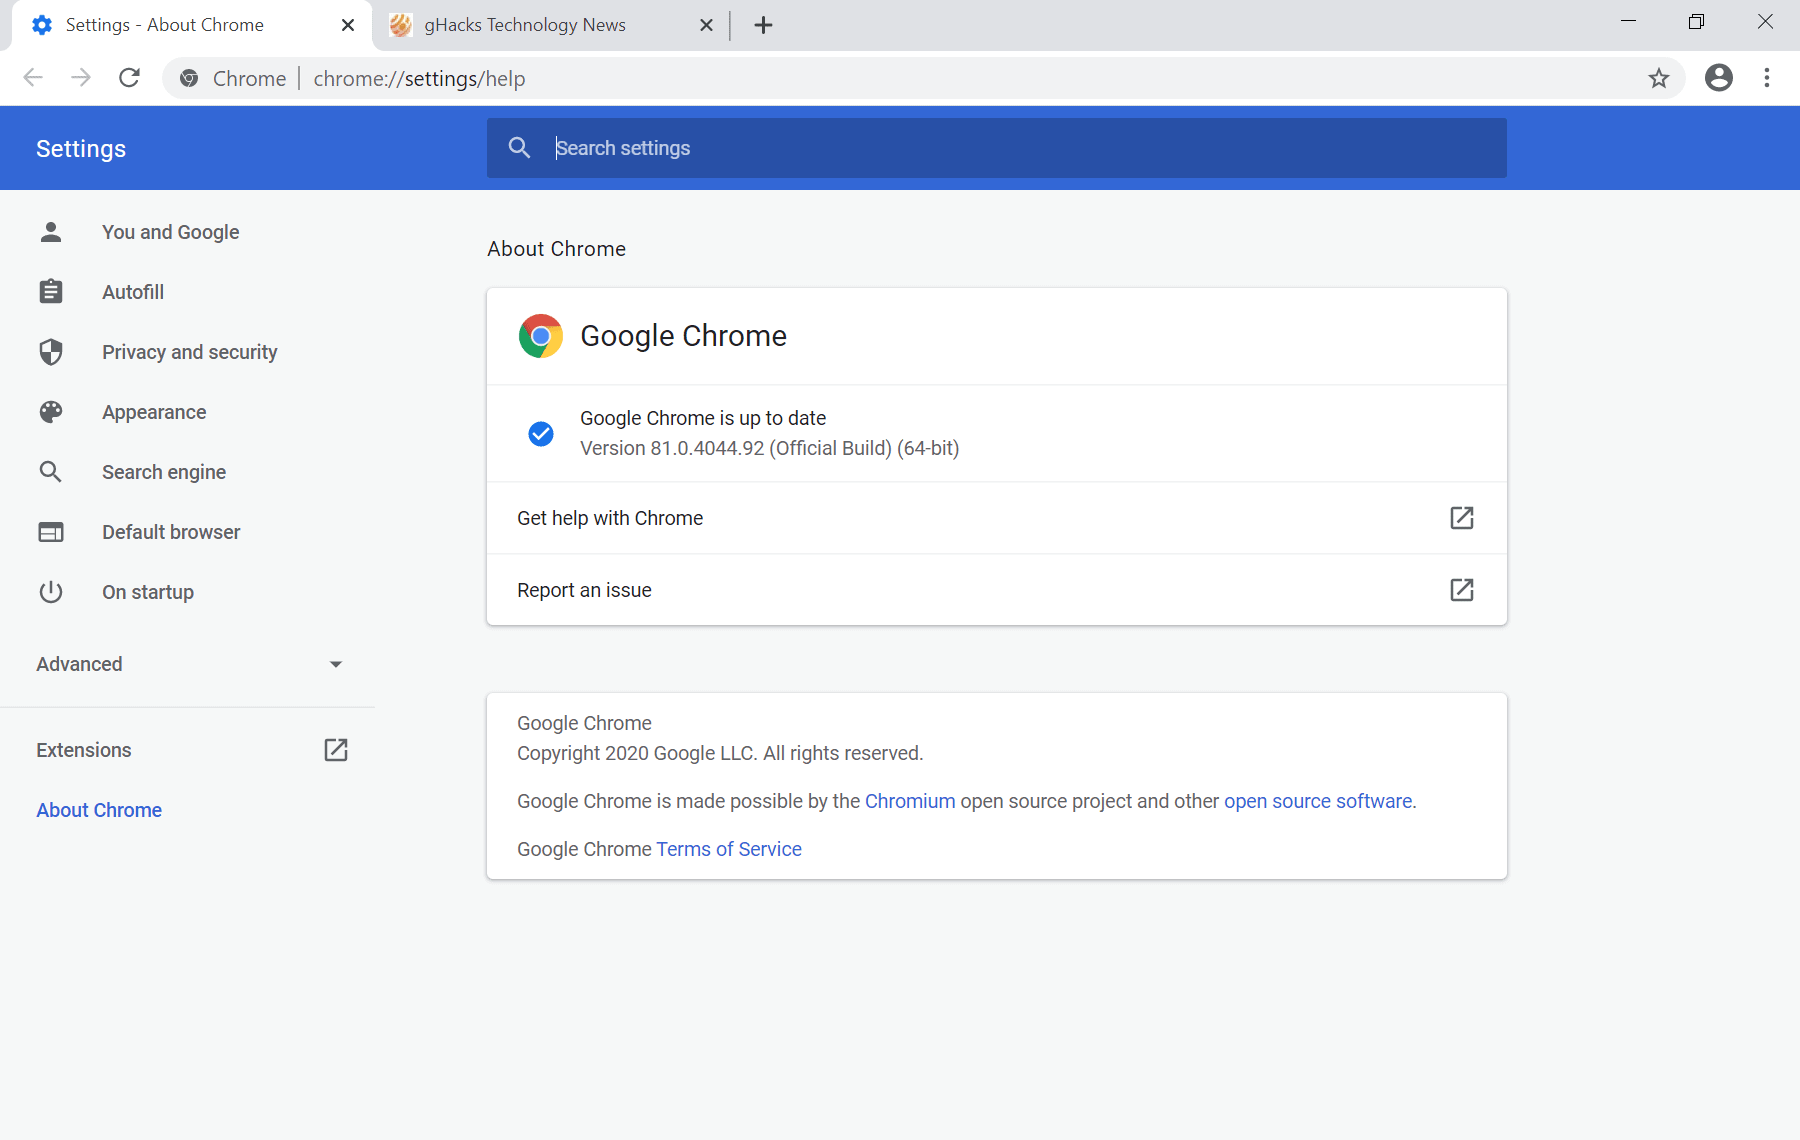Minimize the Chrome window
Screen dimensions: 1800x1140
(x=1628, y=22)
